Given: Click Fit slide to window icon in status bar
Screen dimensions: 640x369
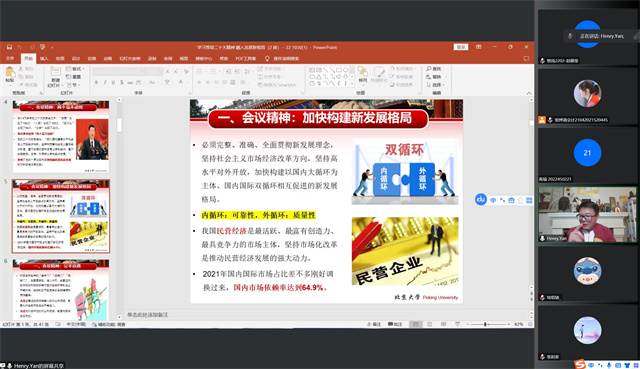Looking at the screenshot, I should click(x=530, y=324).
